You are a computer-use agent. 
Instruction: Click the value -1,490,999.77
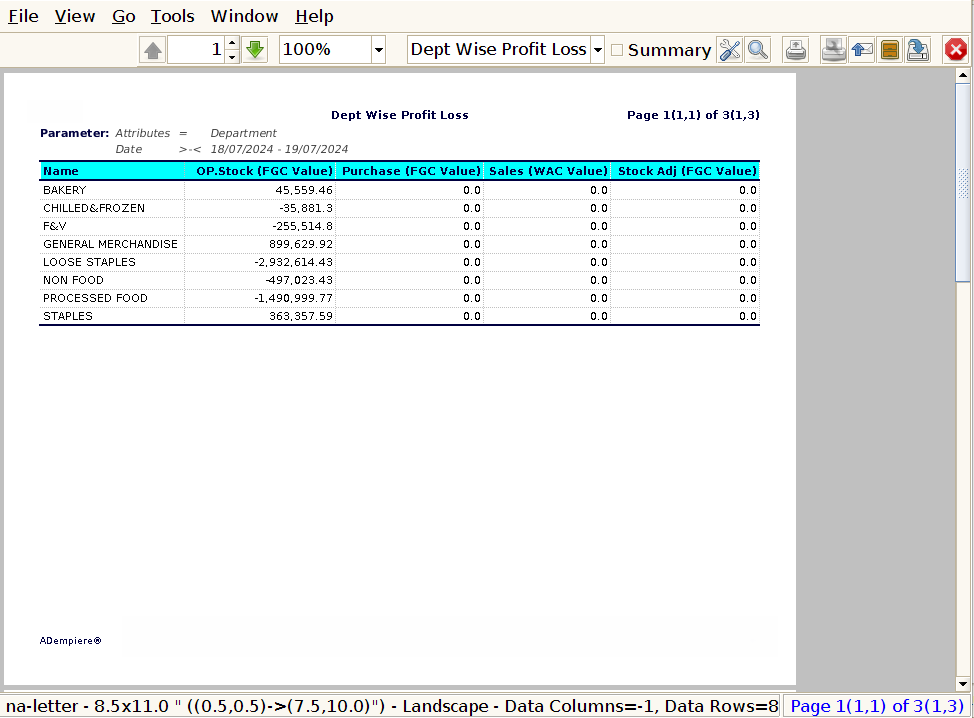[x=293, y=298]
